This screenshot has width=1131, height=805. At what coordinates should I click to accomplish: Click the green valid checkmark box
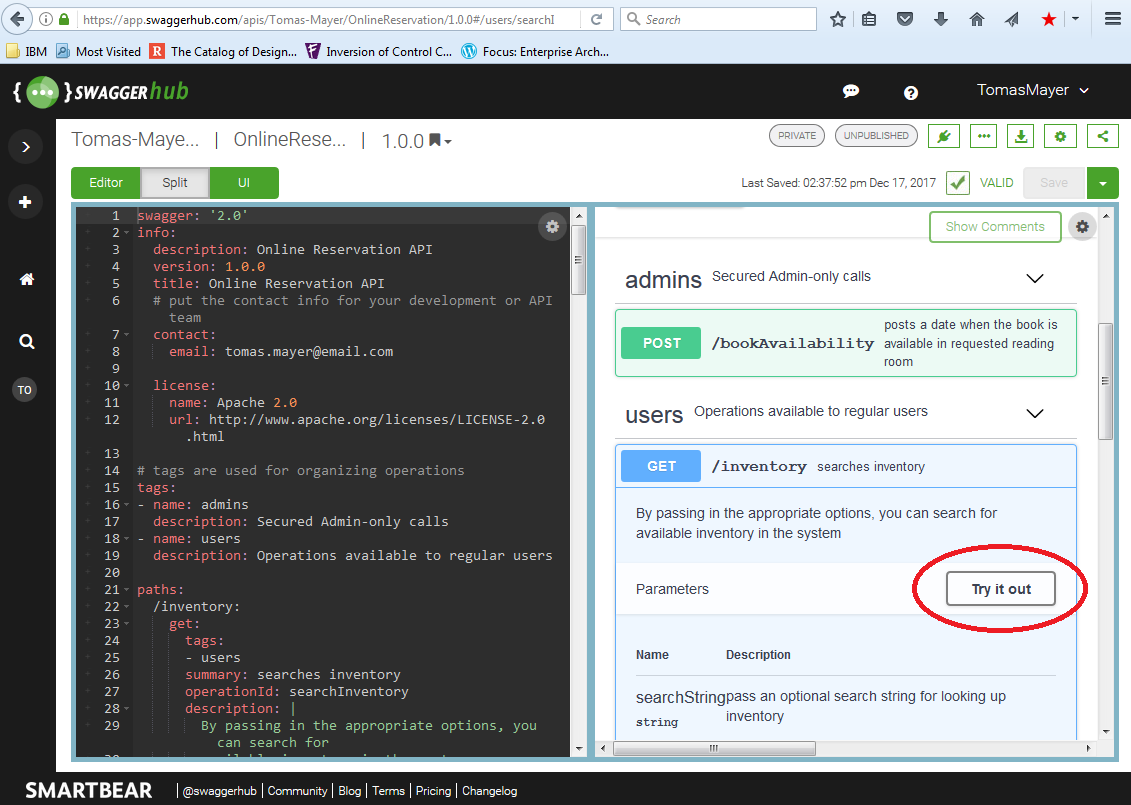957,183
